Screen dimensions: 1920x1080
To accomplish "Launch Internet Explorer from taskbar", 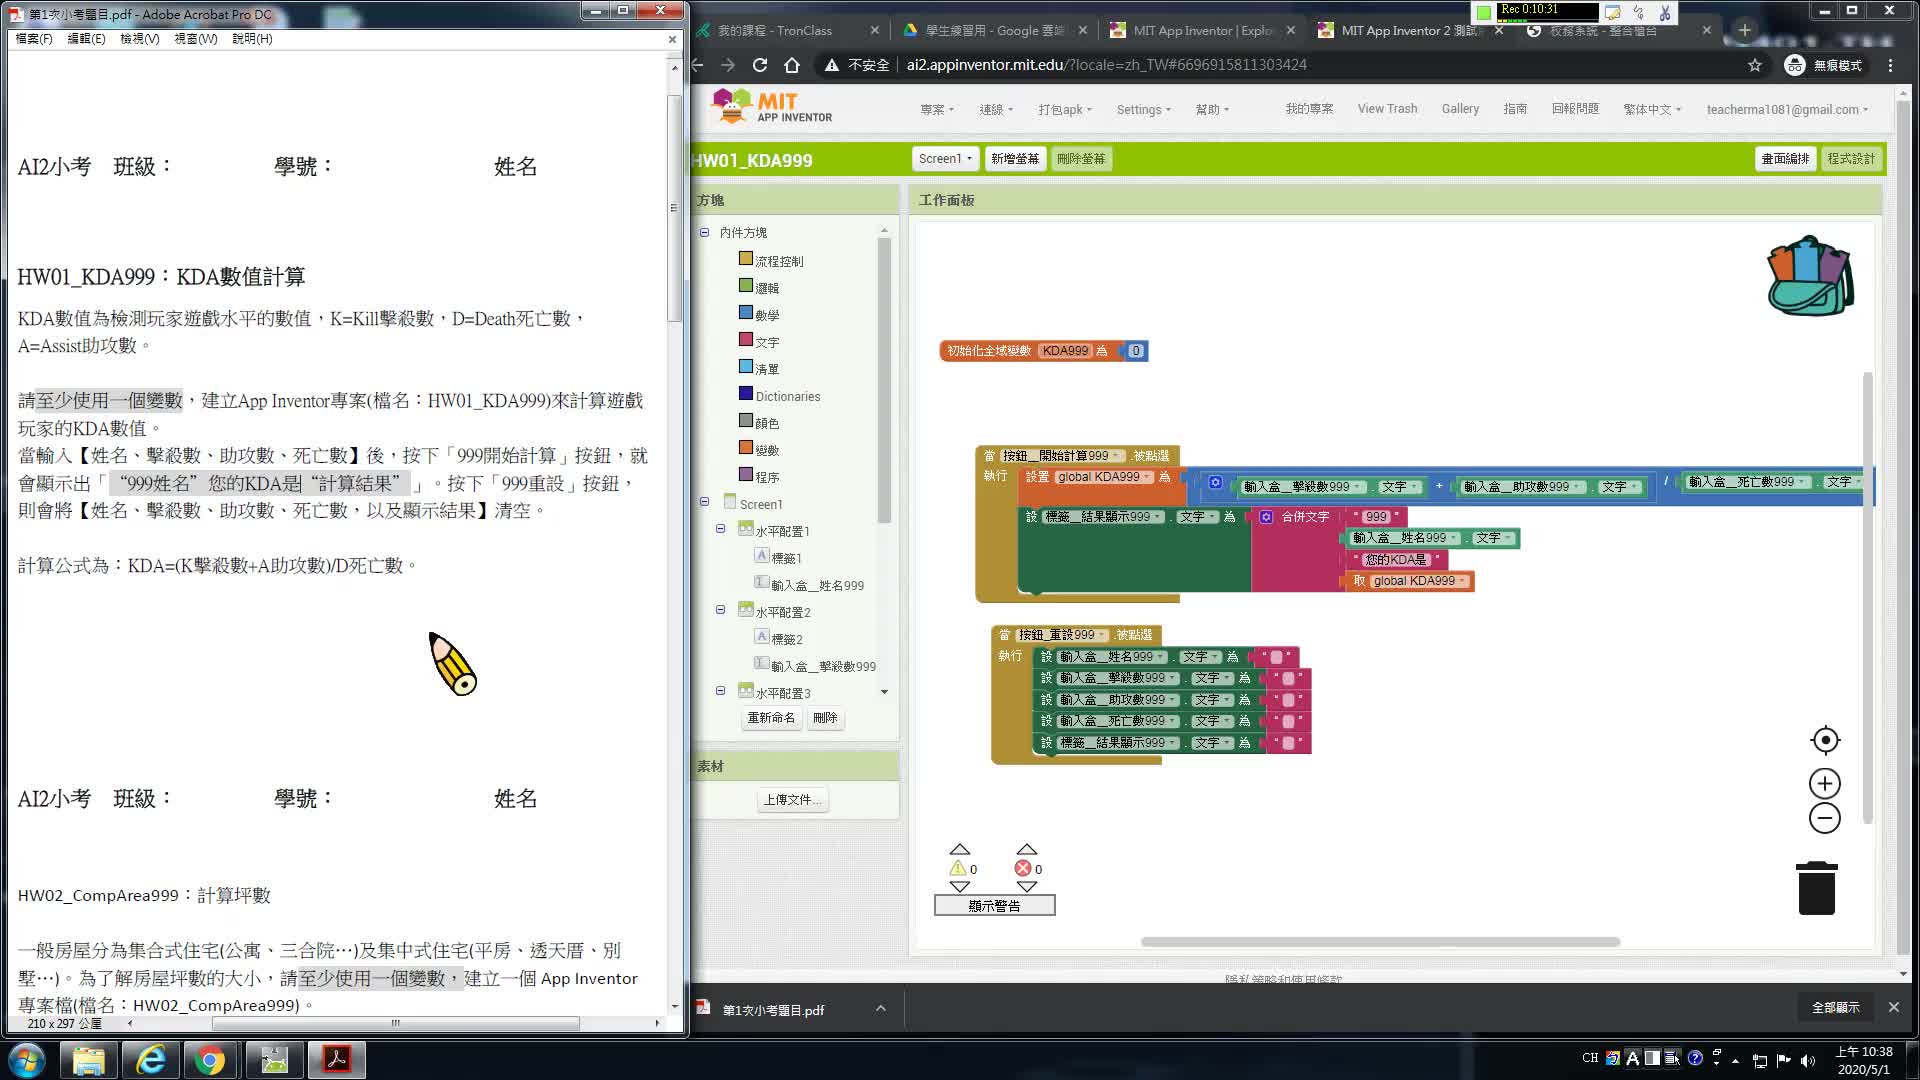I will [150, 1060].
